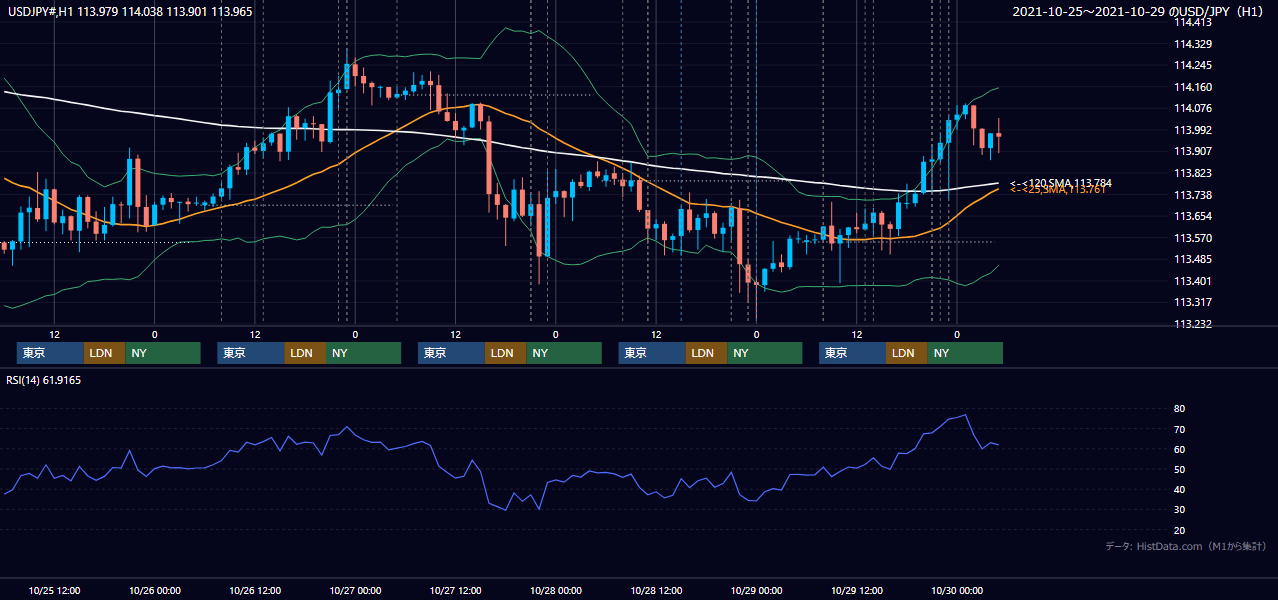Click the 120 SMA 113.784 label
Viewport: 1278px width, 600px height.
[x=1060, y=183]
